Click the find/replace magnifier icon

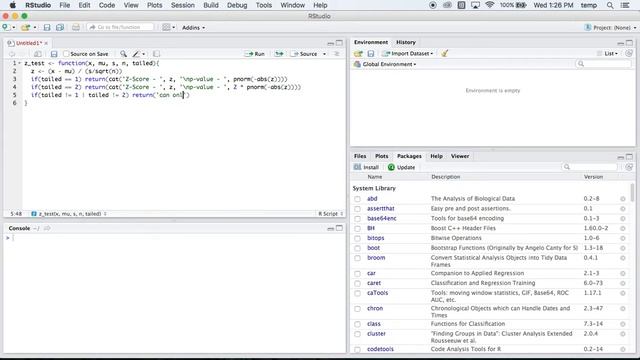pyautogui.click(x=123, y=54)
